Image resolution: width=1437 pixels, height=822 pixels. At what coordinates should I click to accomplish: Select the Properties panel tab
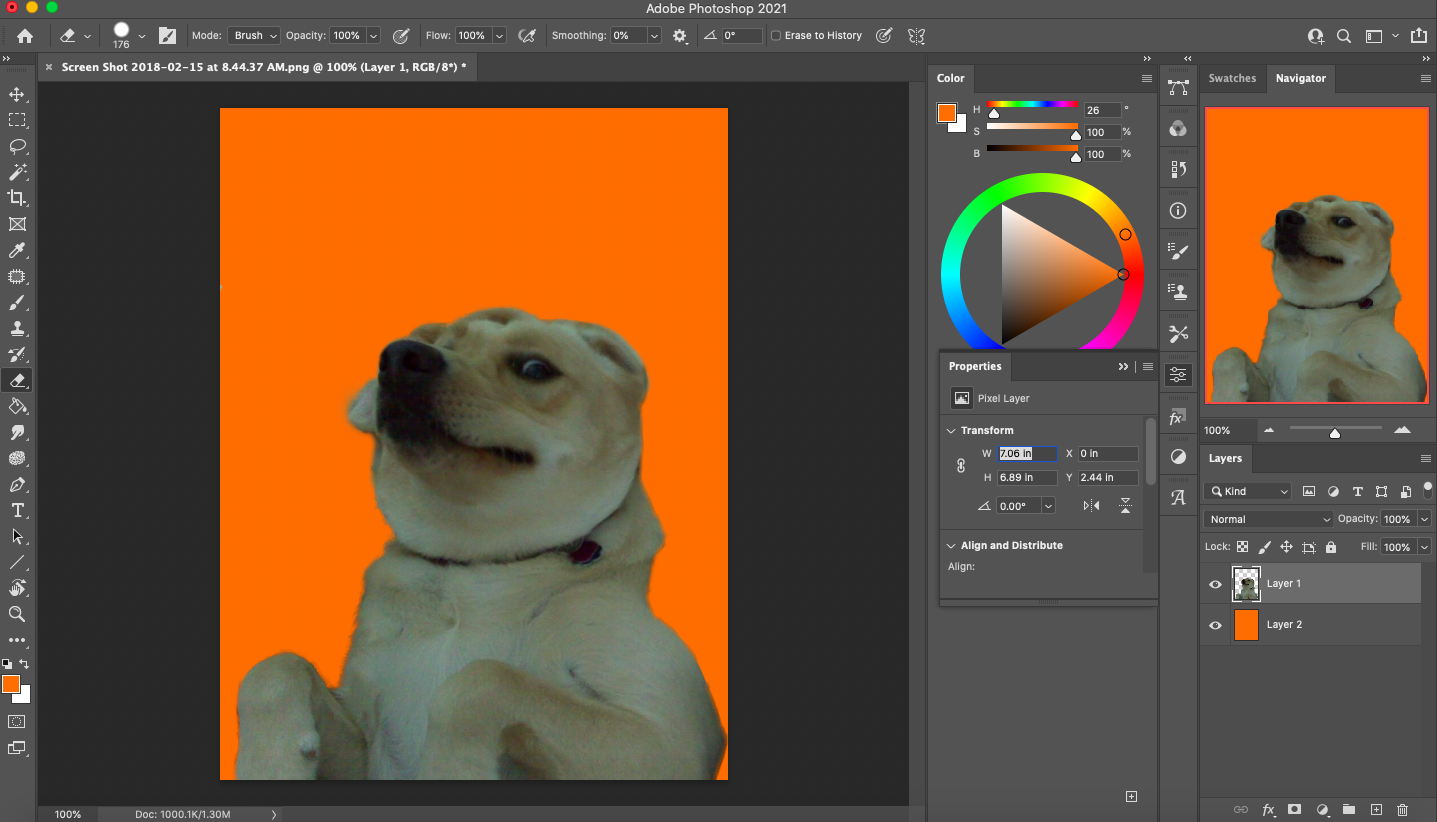pos(975,366)
